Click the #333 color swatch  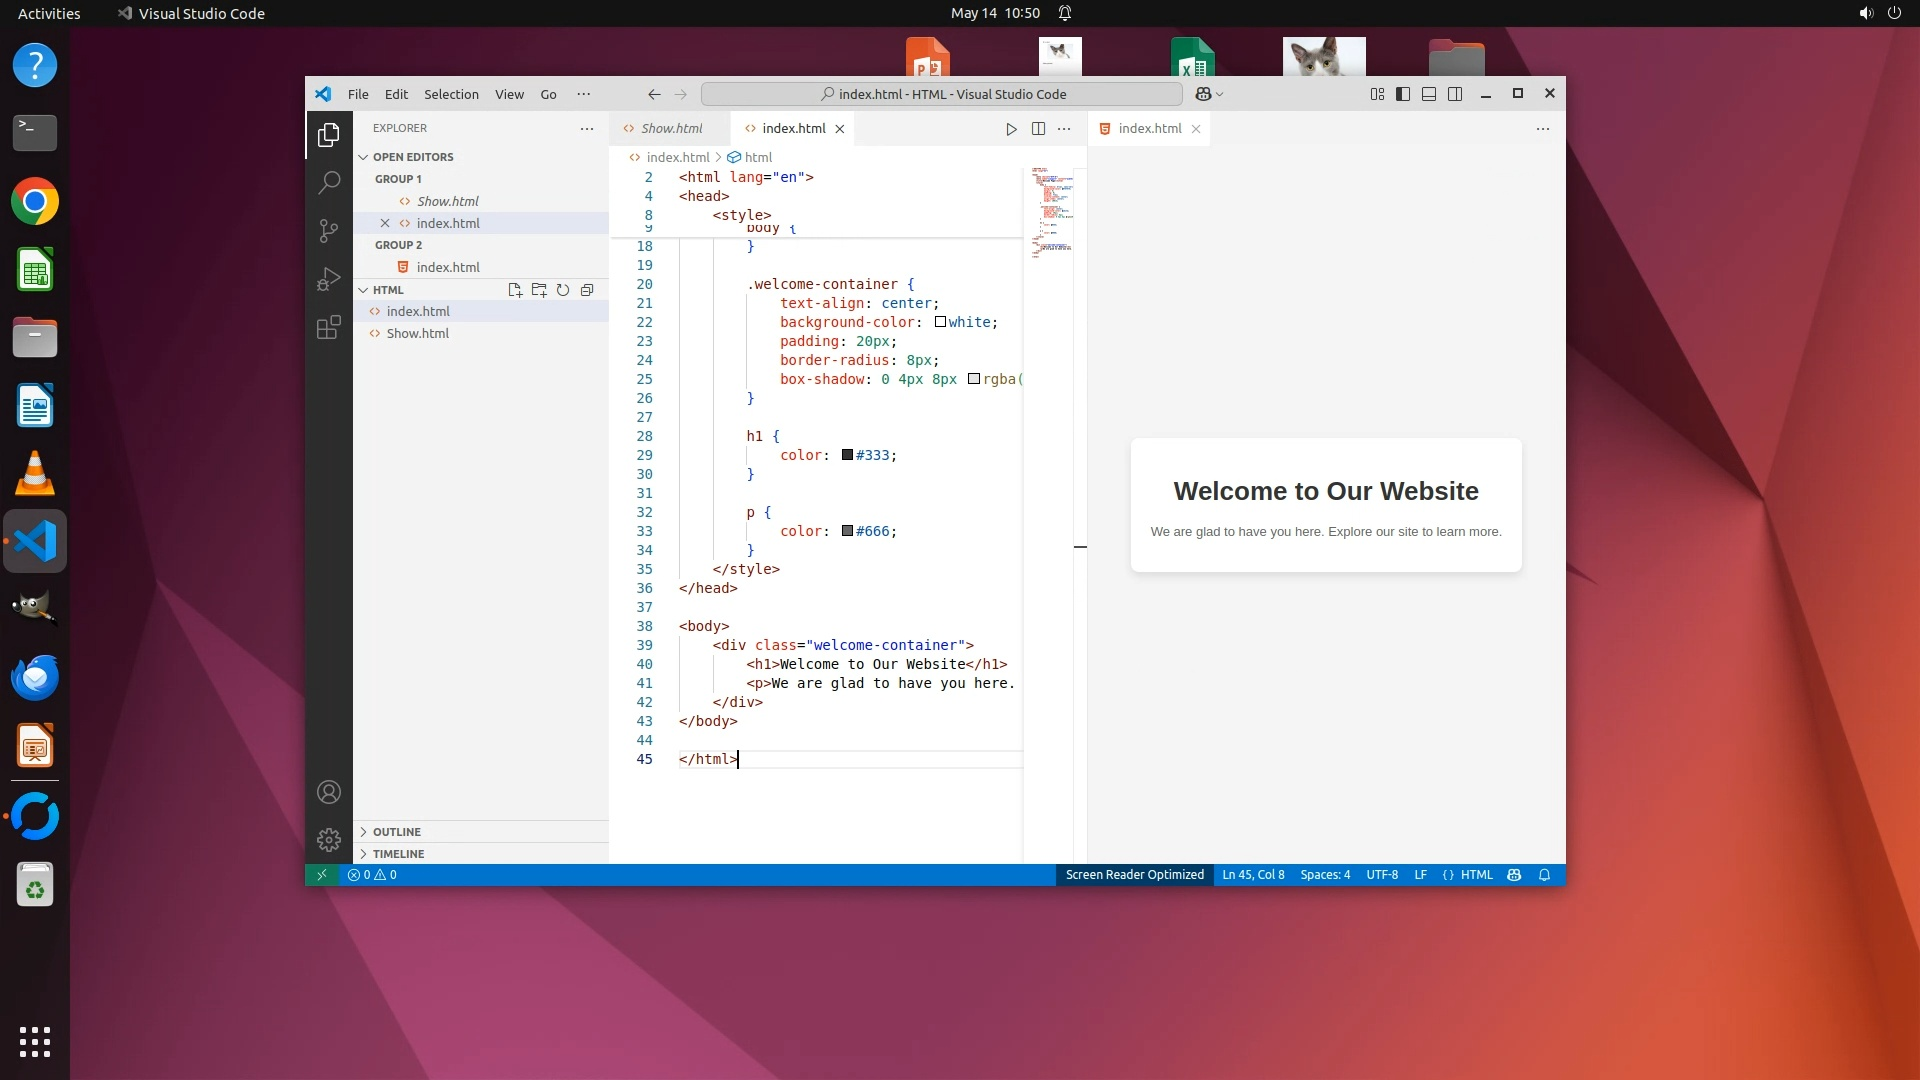848,455
